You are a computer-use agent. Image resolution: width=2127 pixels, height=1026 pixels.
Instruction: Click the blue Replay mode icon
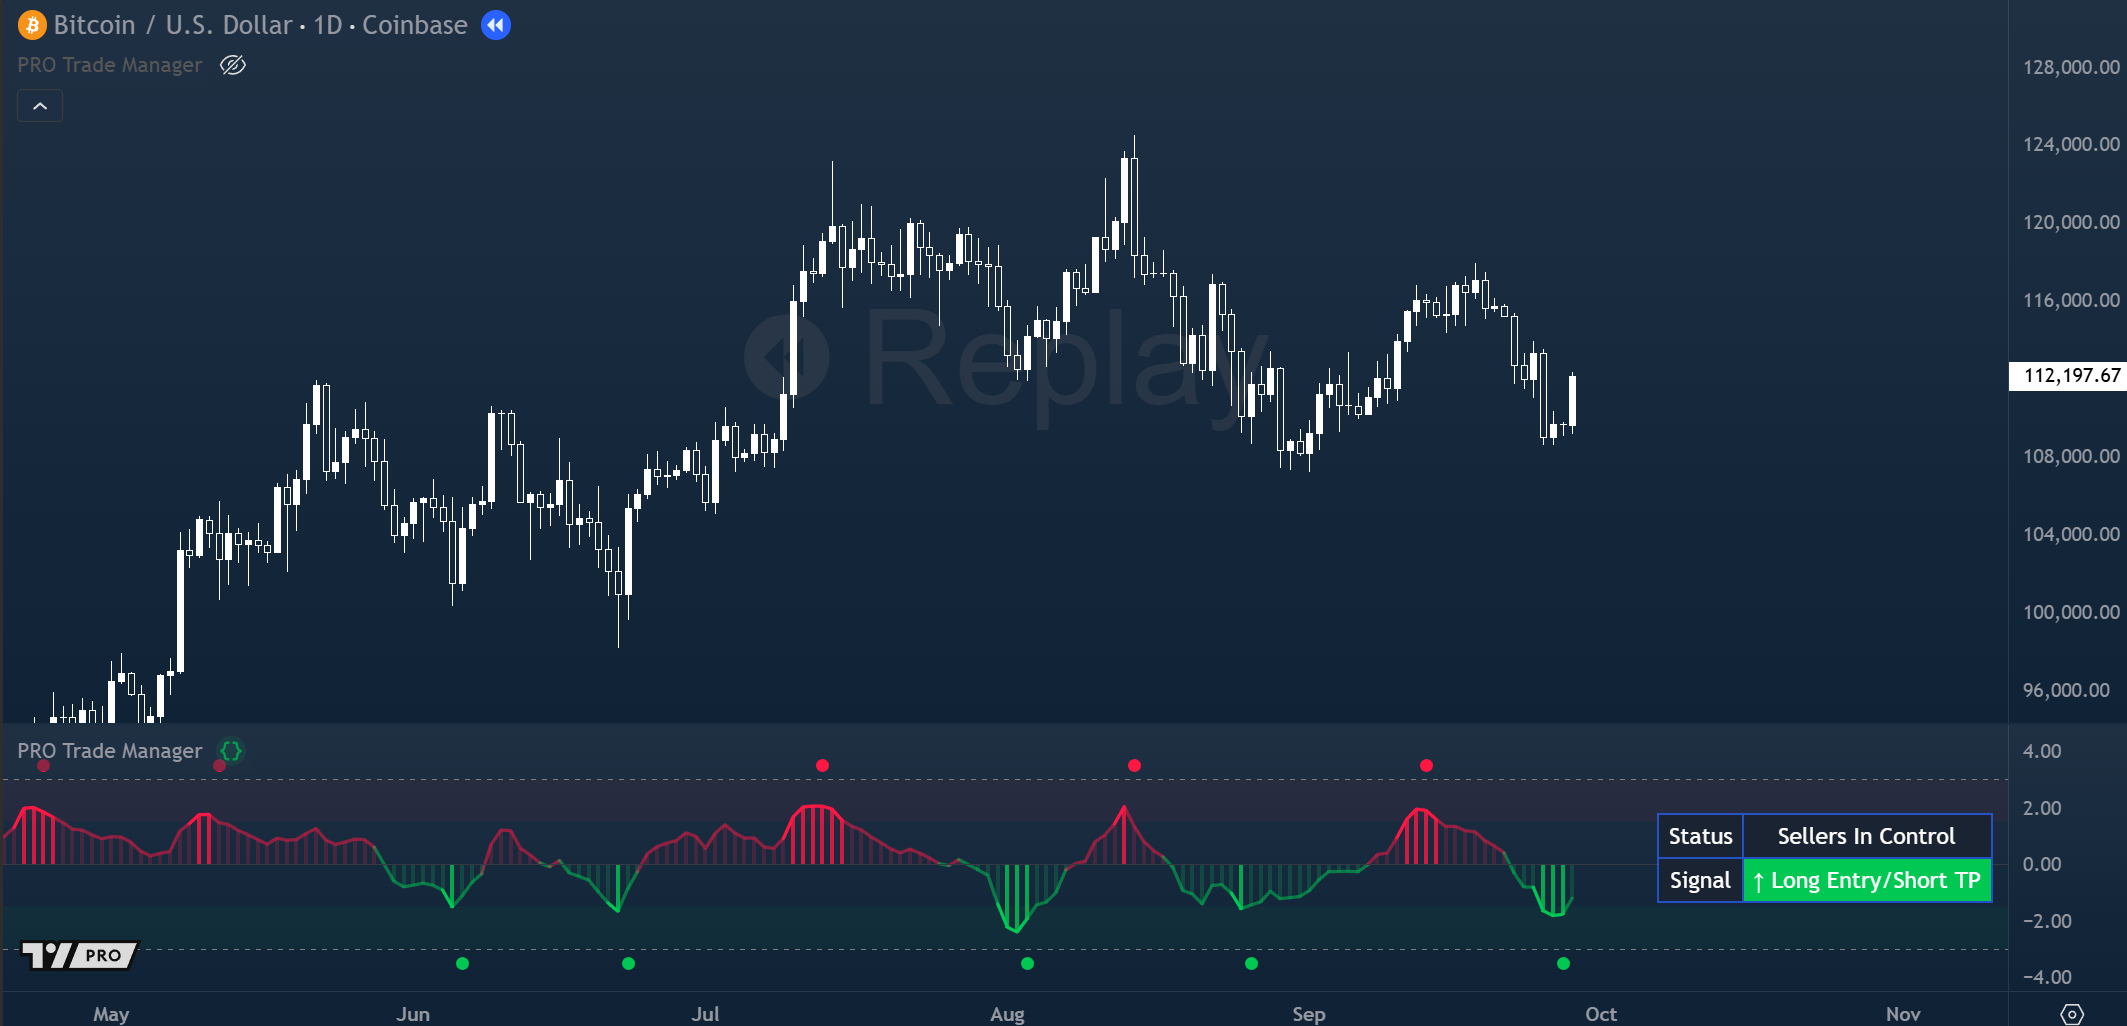pos(496,25)
